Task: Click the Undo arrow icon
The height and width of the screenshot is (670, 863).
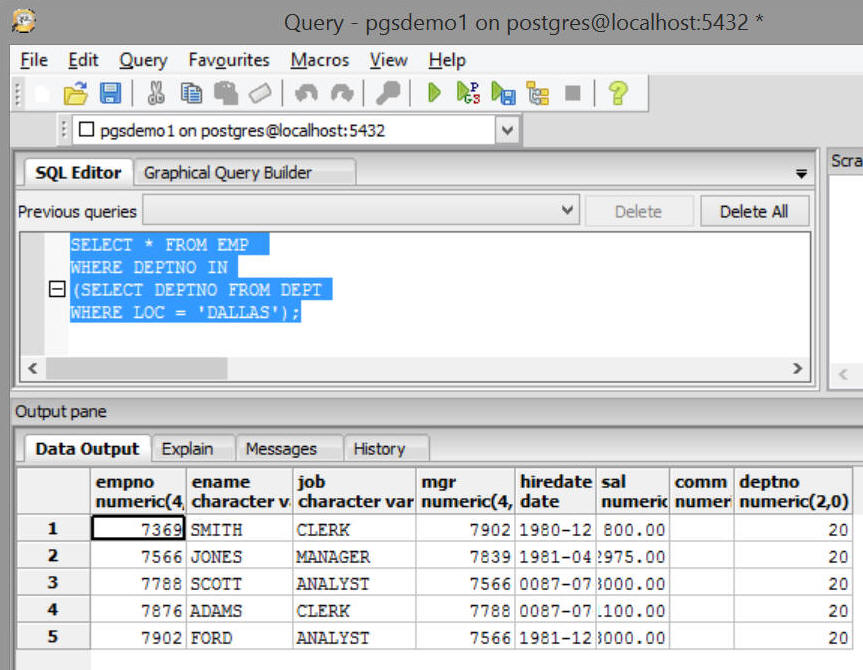Action: pyautogui.click(x=306, y=94)
